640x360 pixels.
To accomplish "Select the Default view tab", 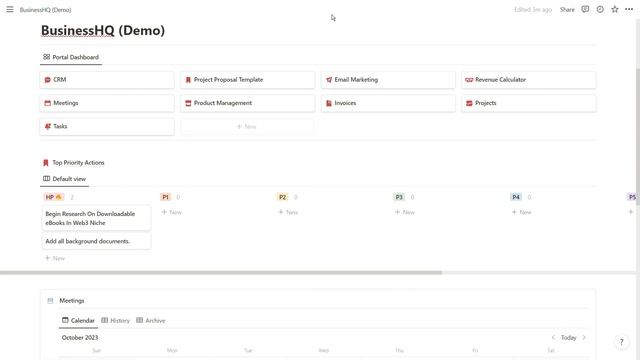I will click(x=64, y=179).
